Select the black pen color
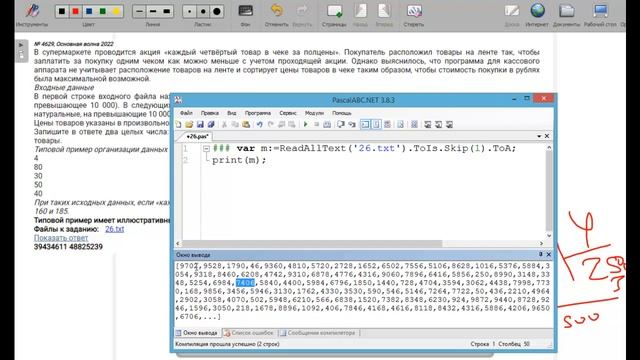The image size is (640, 360). (x=62, y=11)
